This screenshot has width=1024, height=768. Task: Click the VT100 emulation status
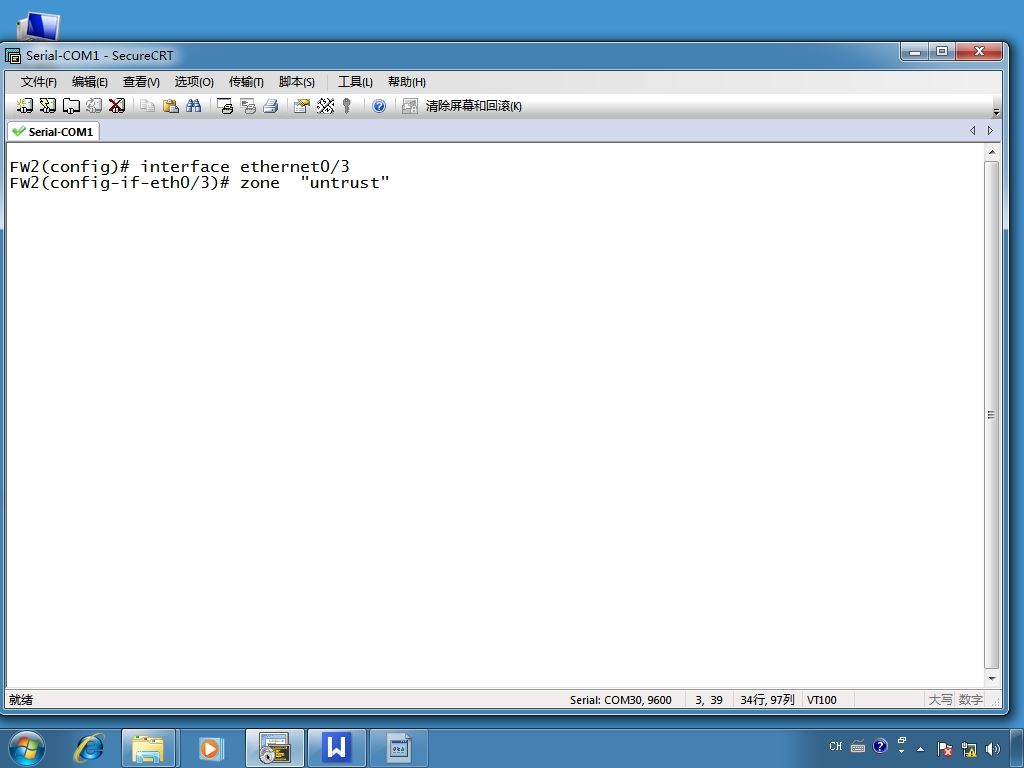pos(822,700)
